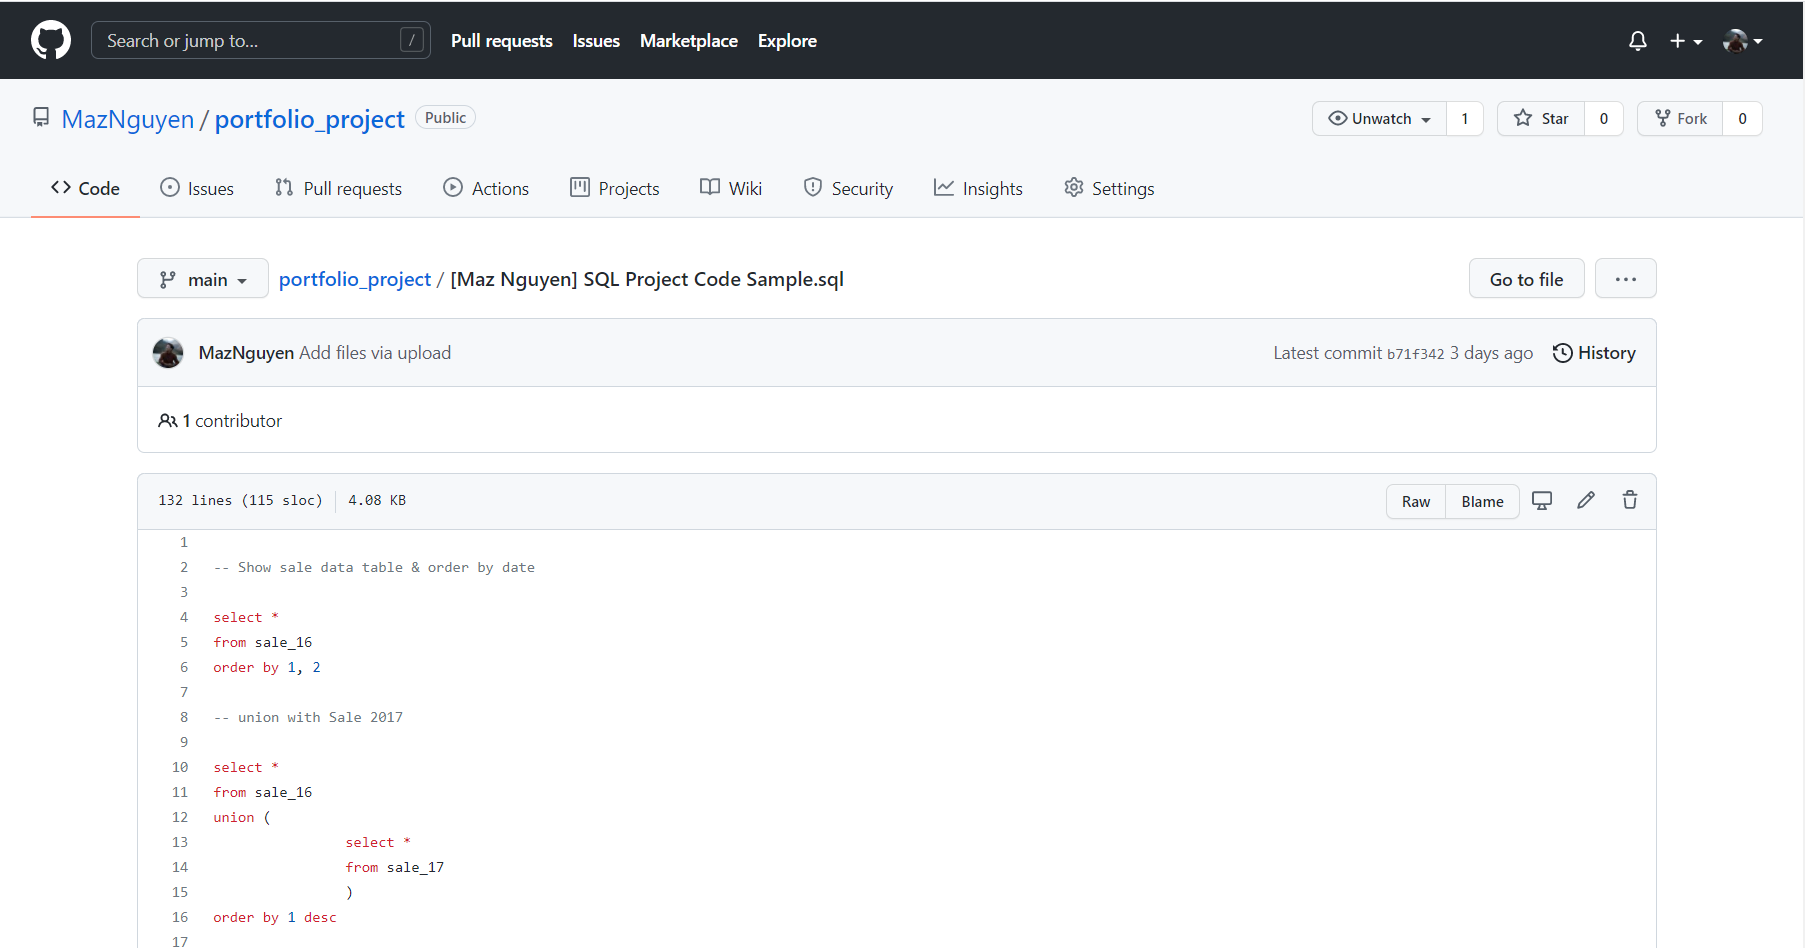View file History
The width and height of the screenshot is (1805, 948).
pos(1594,353)
